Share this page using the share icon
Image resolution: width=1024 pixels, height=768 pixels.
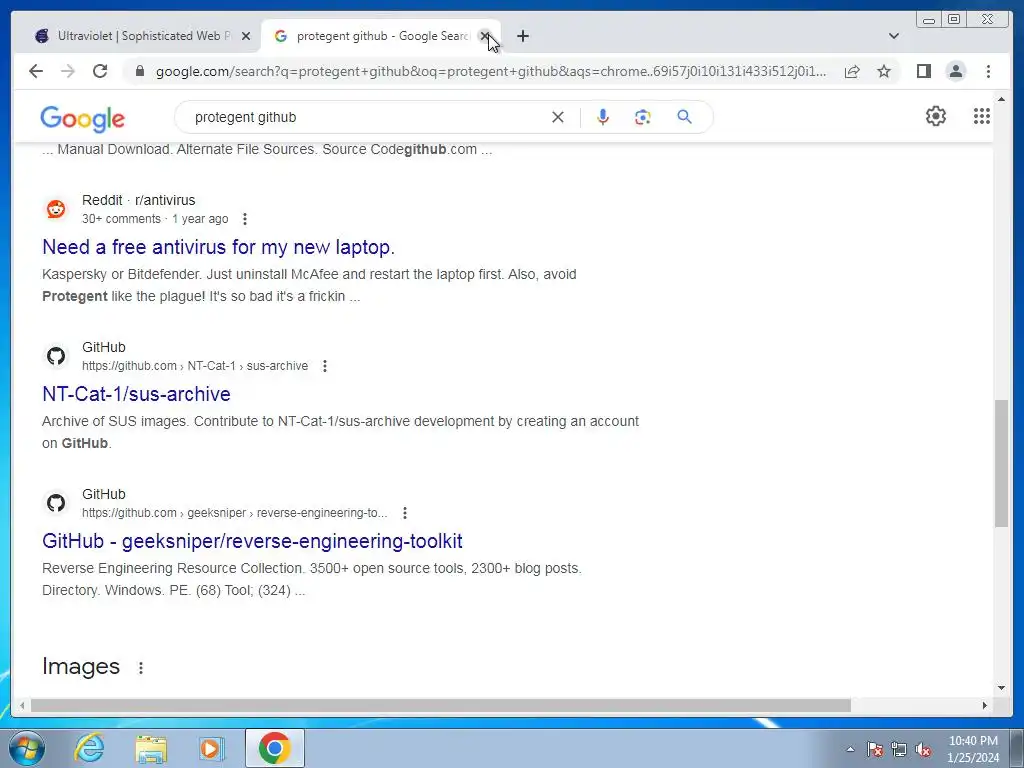click(x=852, y=71)
